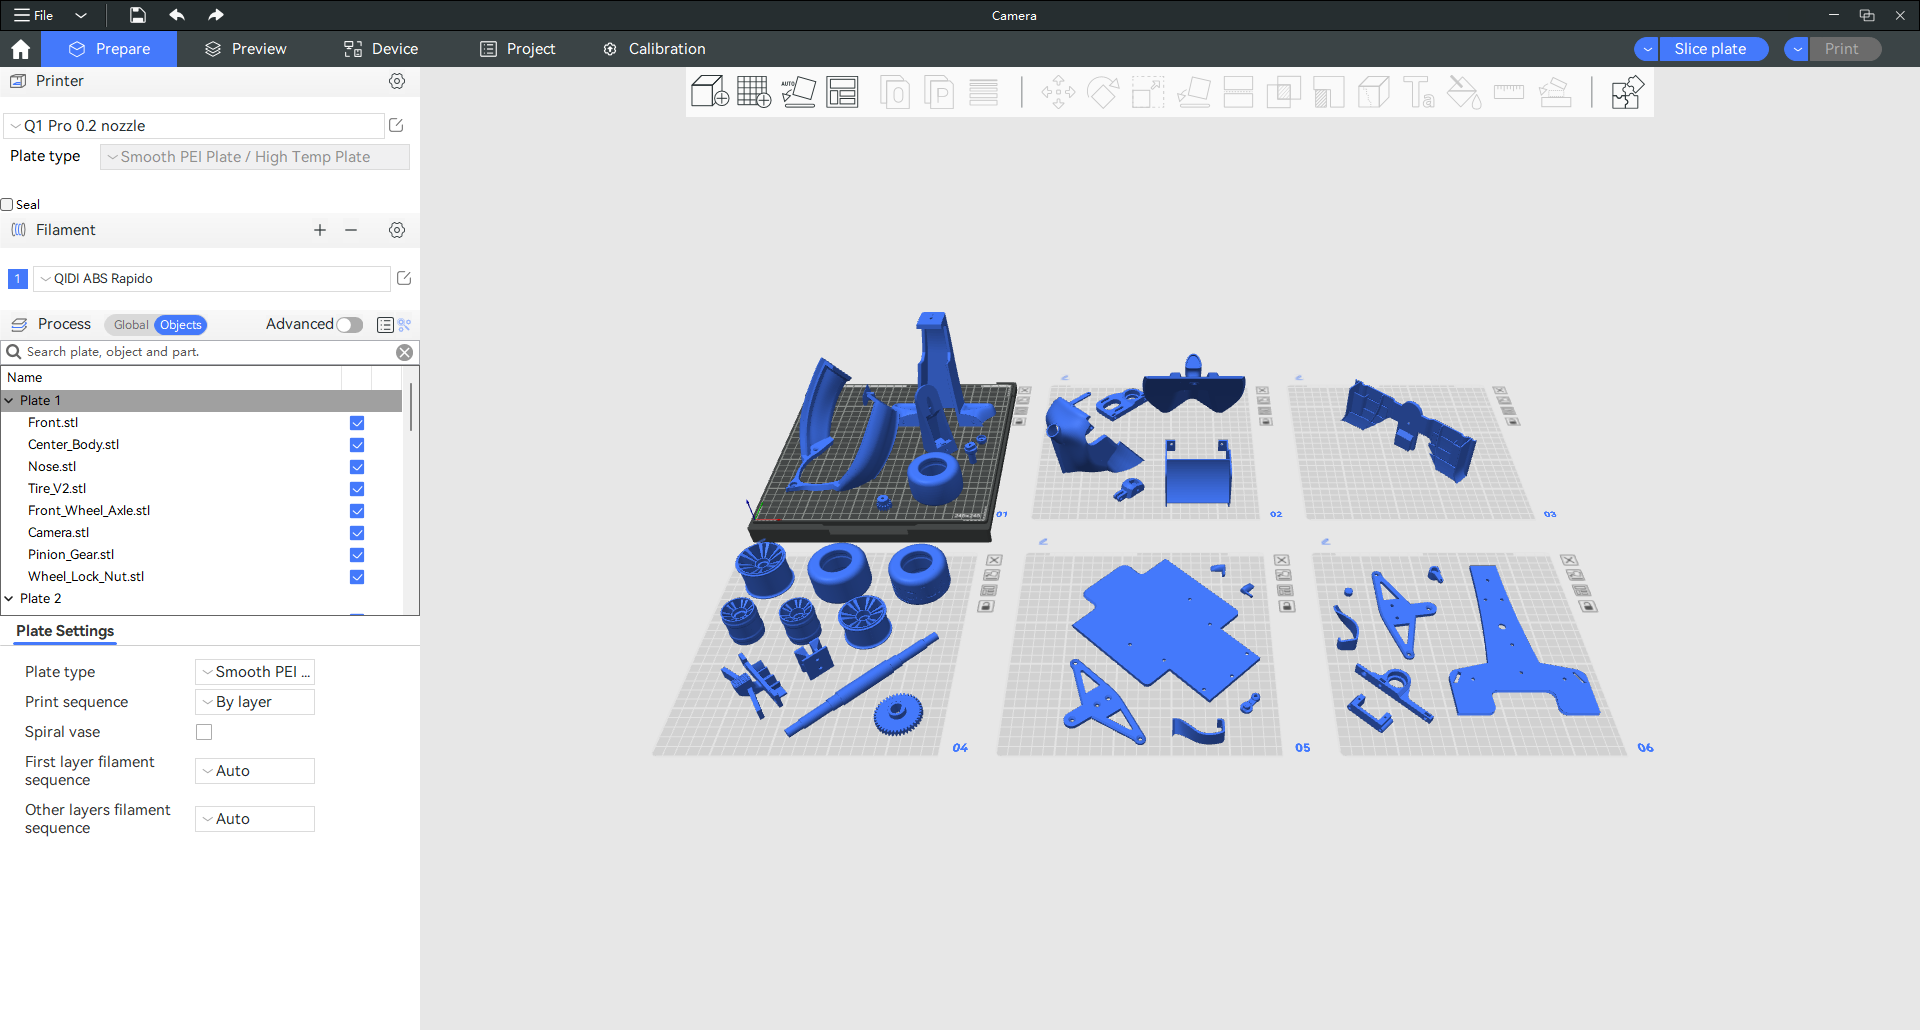Open printer settings gear icon
The height and width of the screenshot is (1030, 1920).
click(x=397, y=81)
